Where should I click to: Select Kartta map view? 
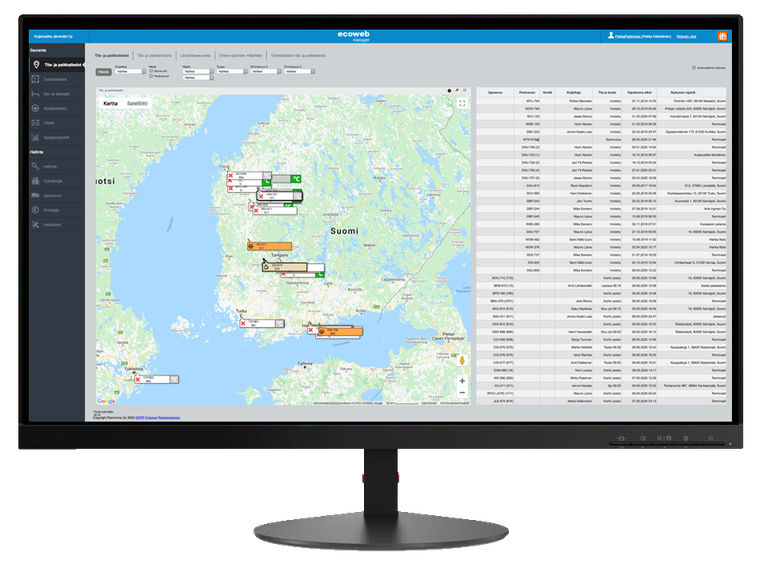pos(111,104)
